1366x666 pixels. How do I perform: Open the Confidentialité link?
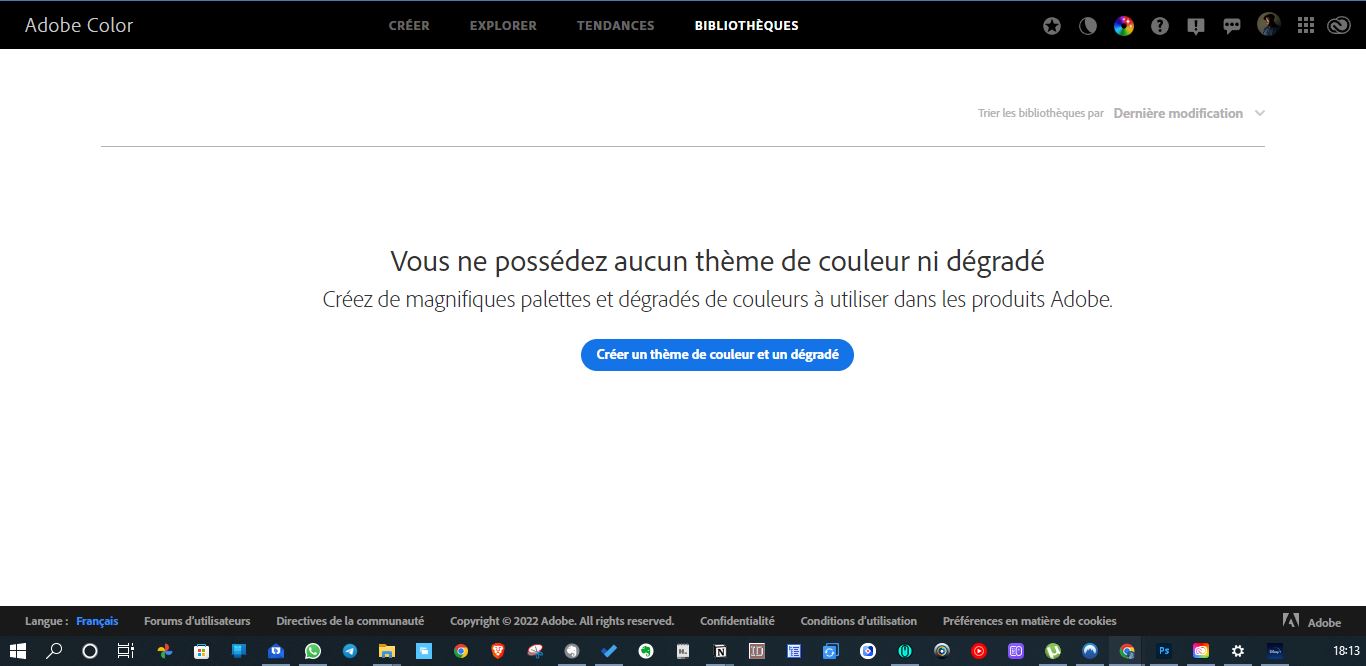[x=737, y=621]
